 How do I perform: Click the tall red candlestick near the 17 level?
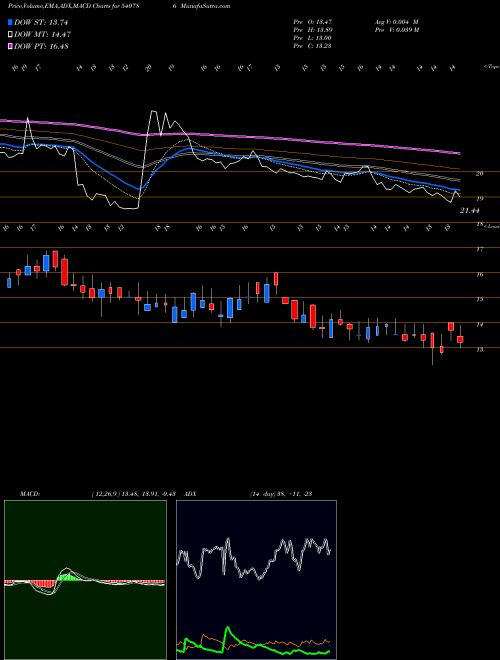tap(64, 272)
